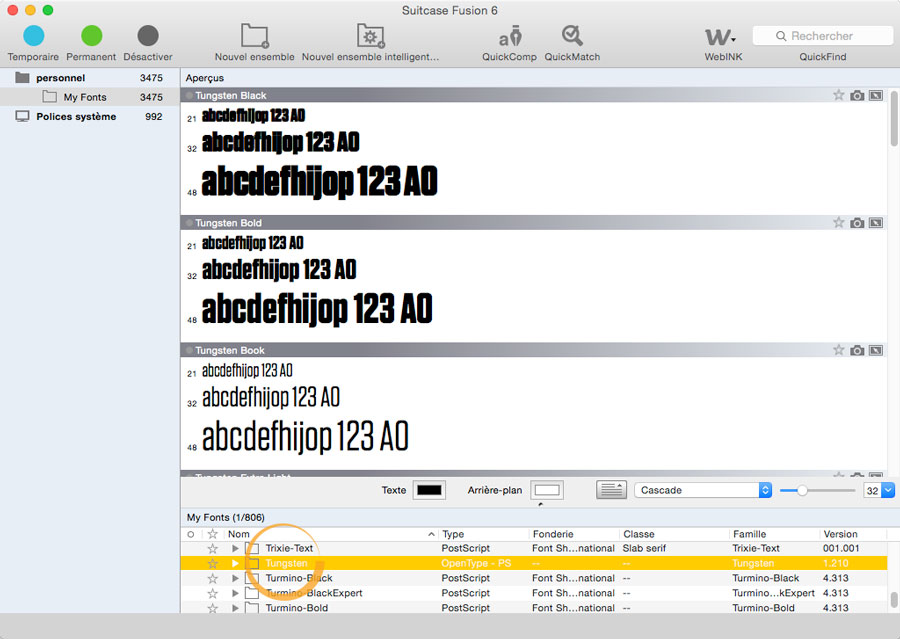Open the Texte color swatch
The height and width of the screenshot is (639, 900).
[x=429, y=490]
